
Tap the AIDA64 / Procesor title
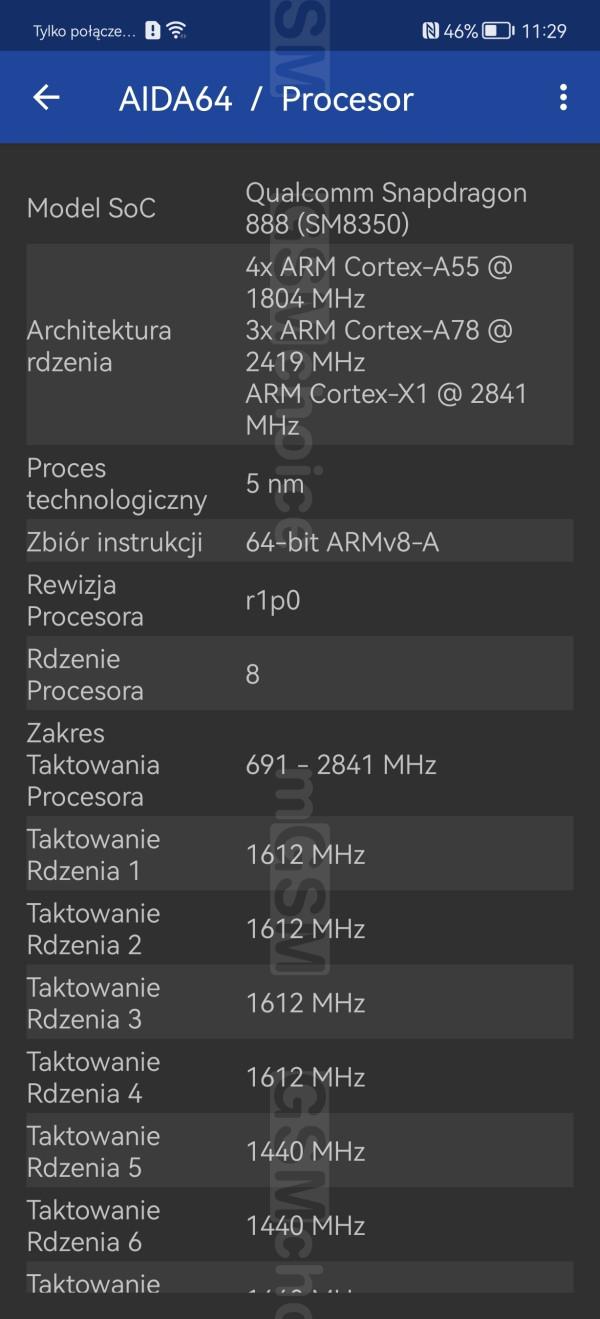click(x=266, y=99)
